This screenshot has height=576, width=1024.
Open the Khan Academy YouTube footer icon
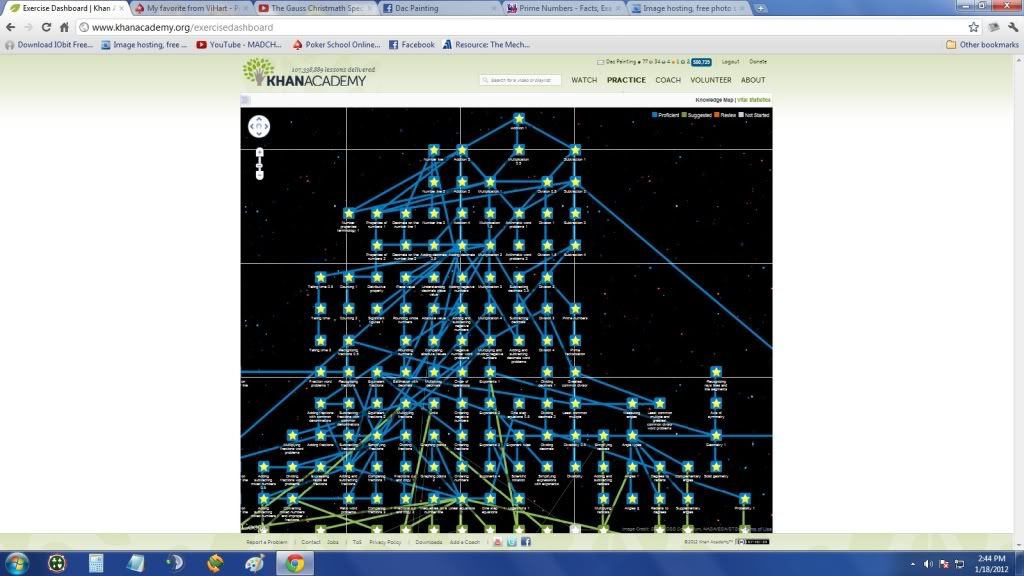(x=498, y=542)
